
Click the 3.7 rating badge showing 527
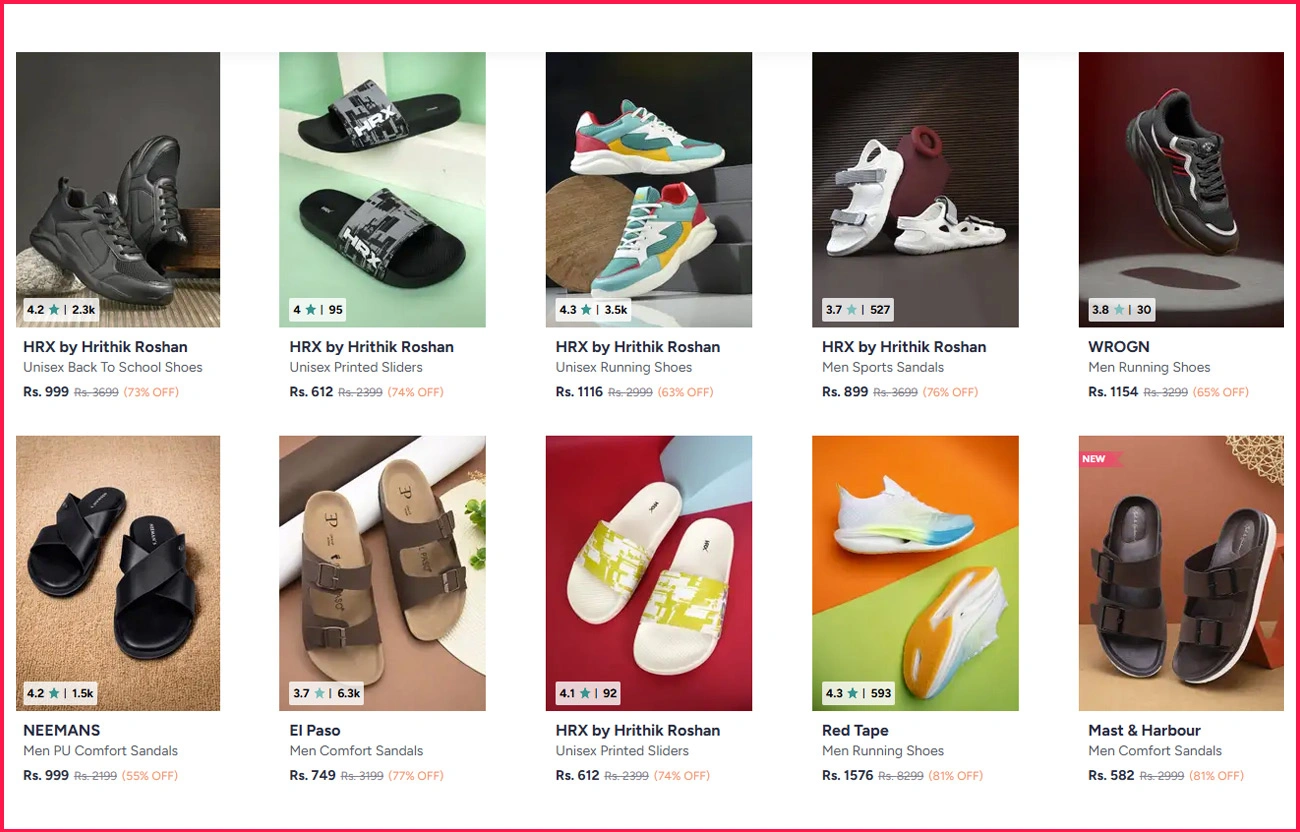point(858,310)
